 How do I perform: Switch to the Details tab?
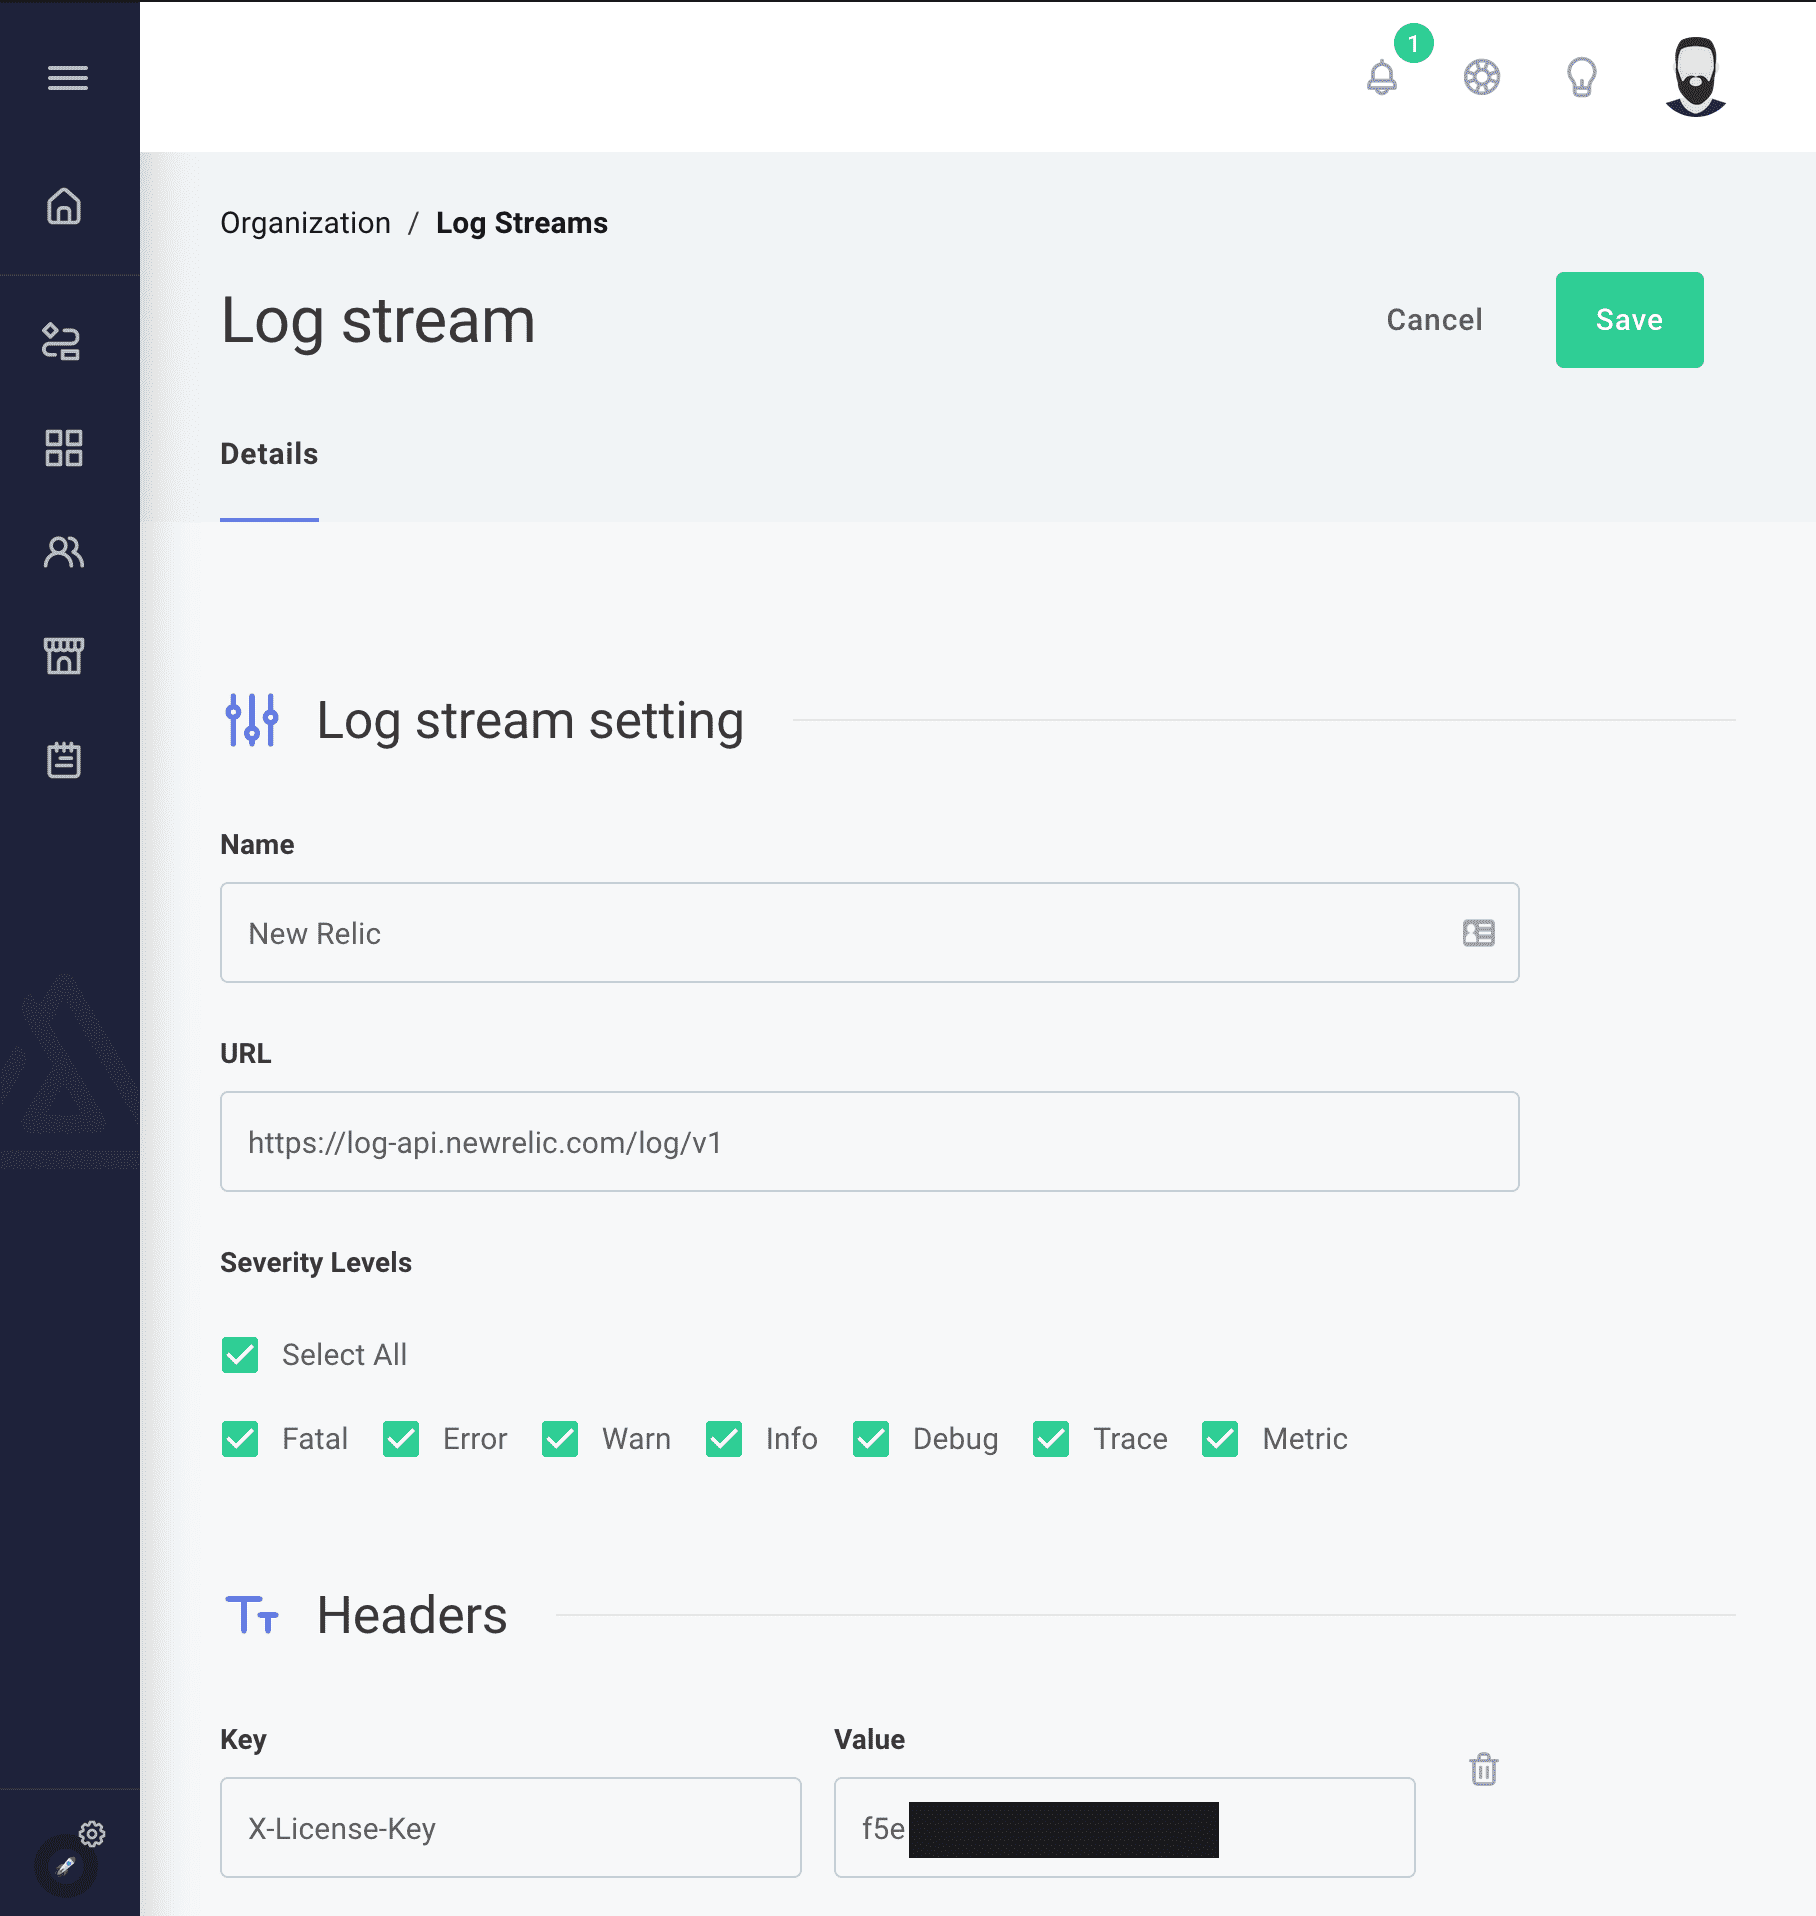(x=268, y=454)
